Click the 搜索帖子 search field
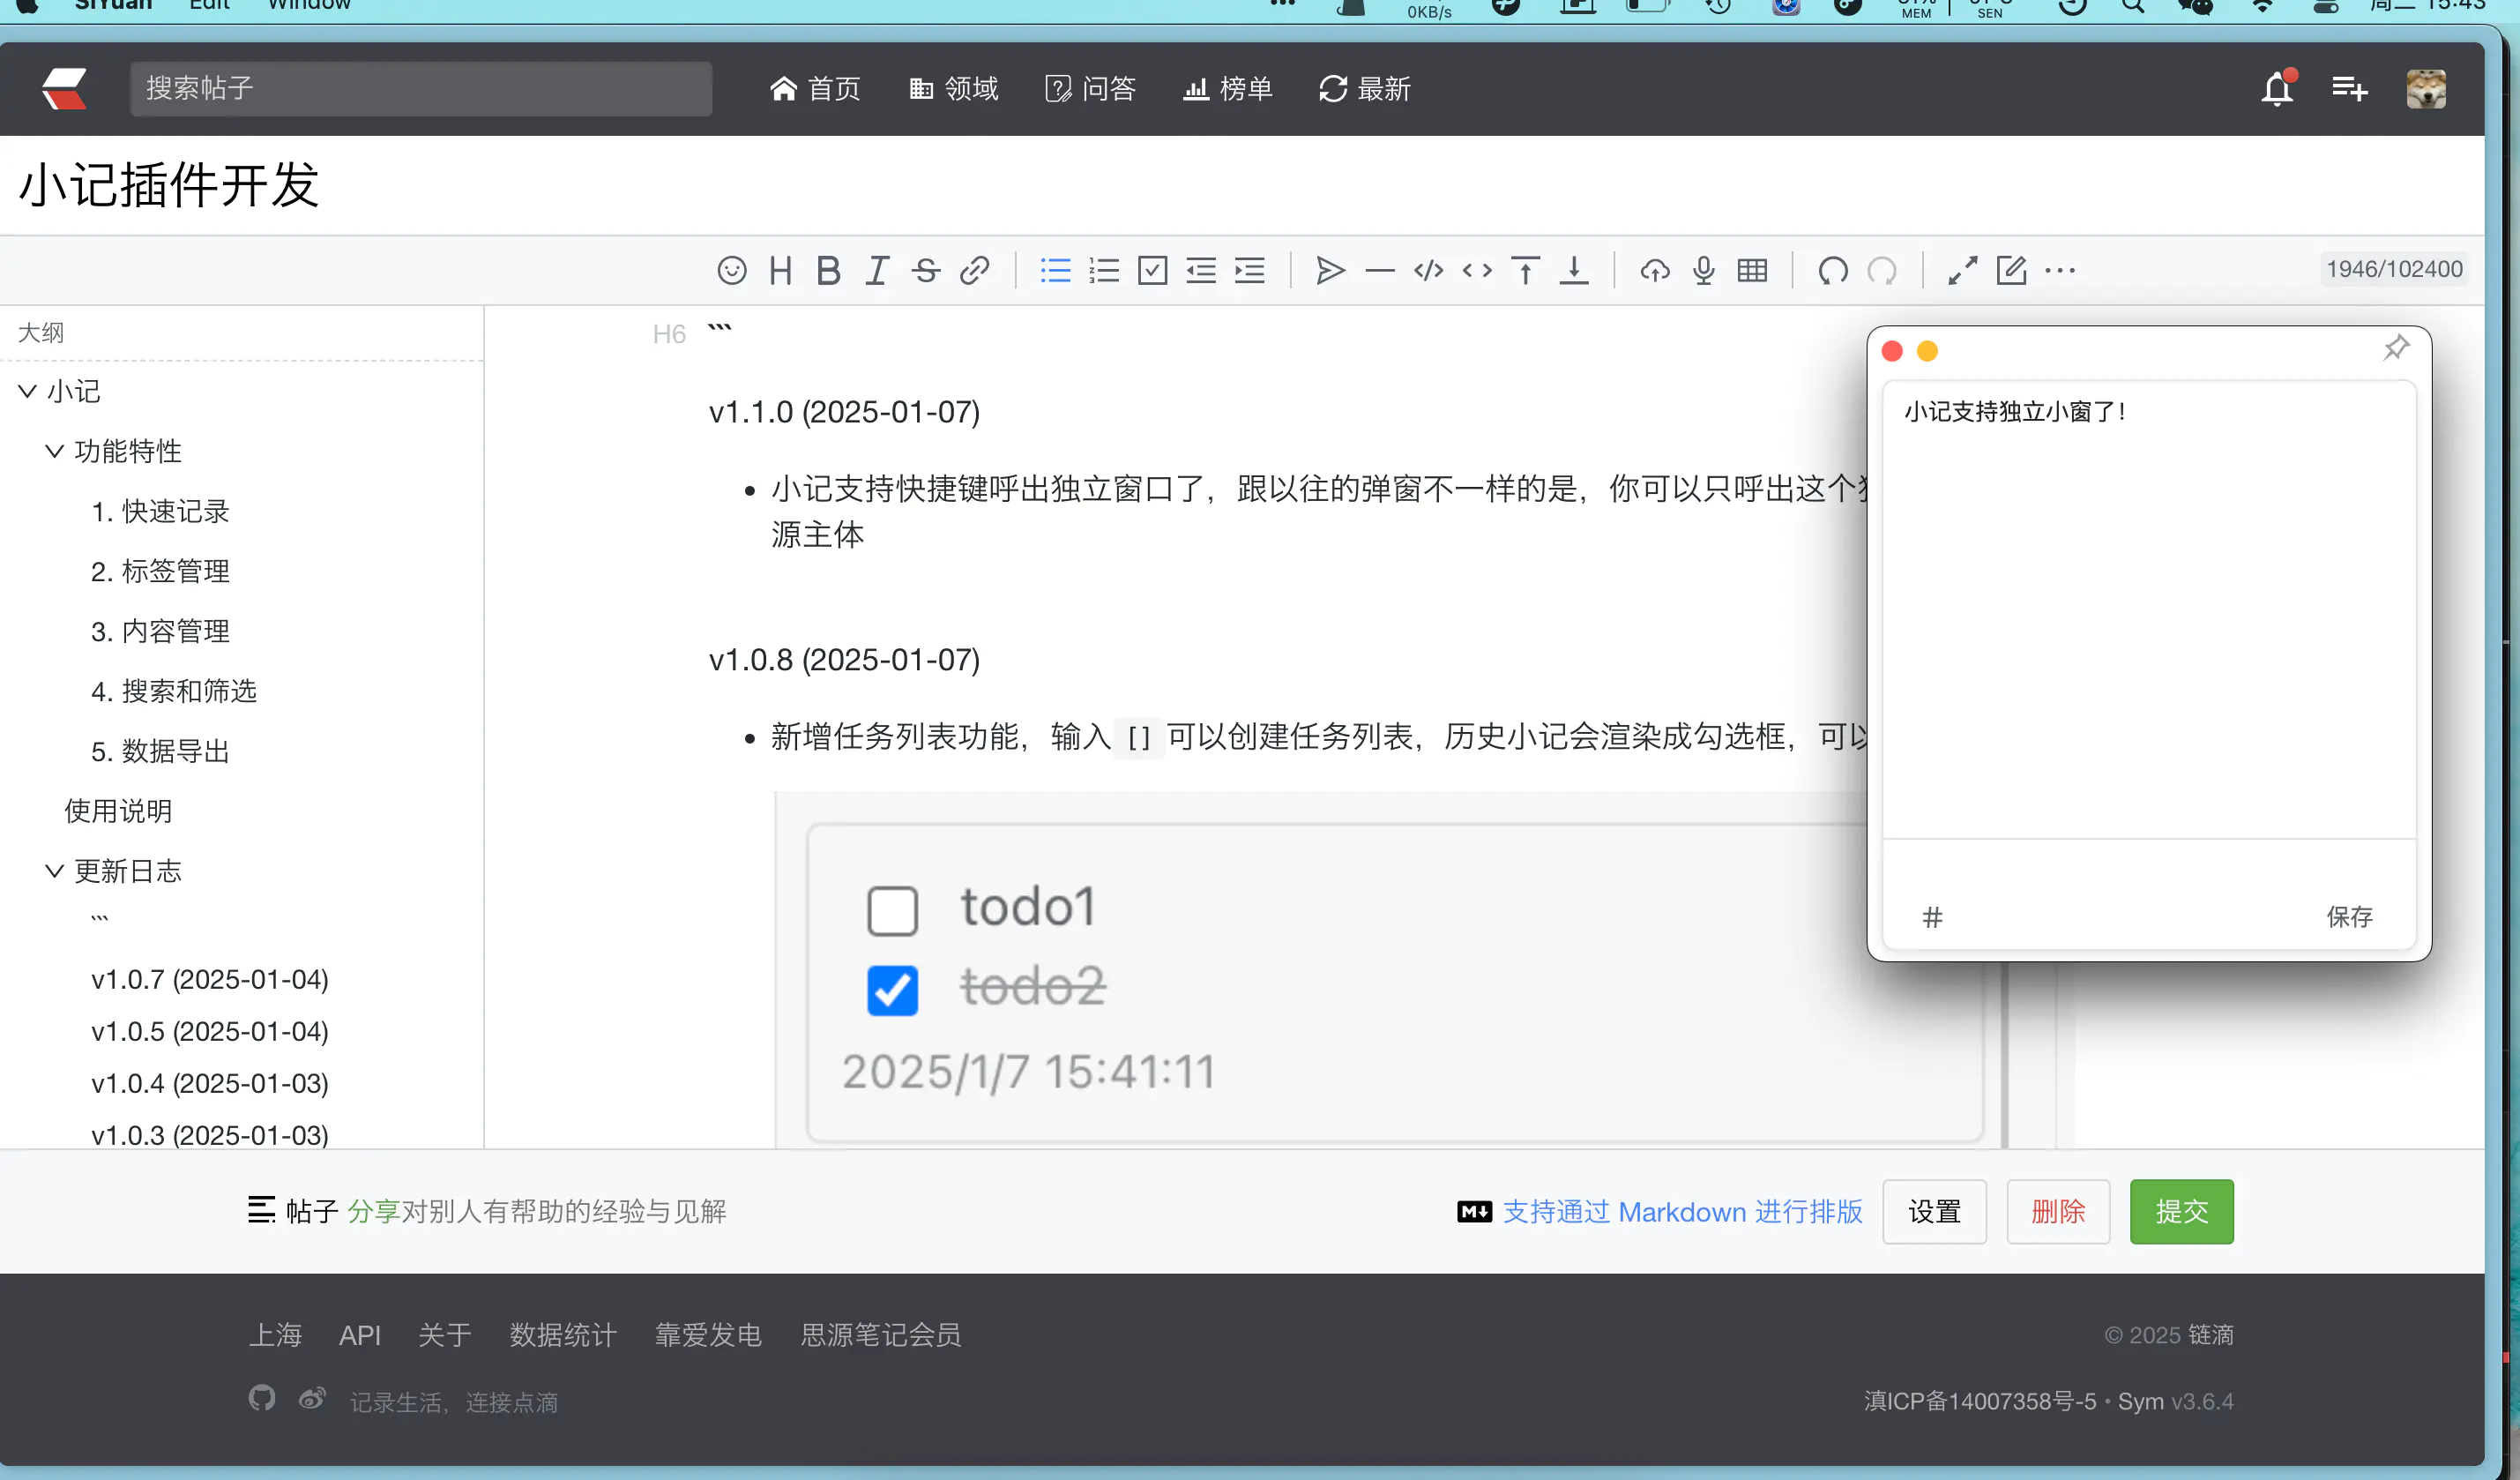This screenshot has height=1480, width=2520. coord(420,89)
